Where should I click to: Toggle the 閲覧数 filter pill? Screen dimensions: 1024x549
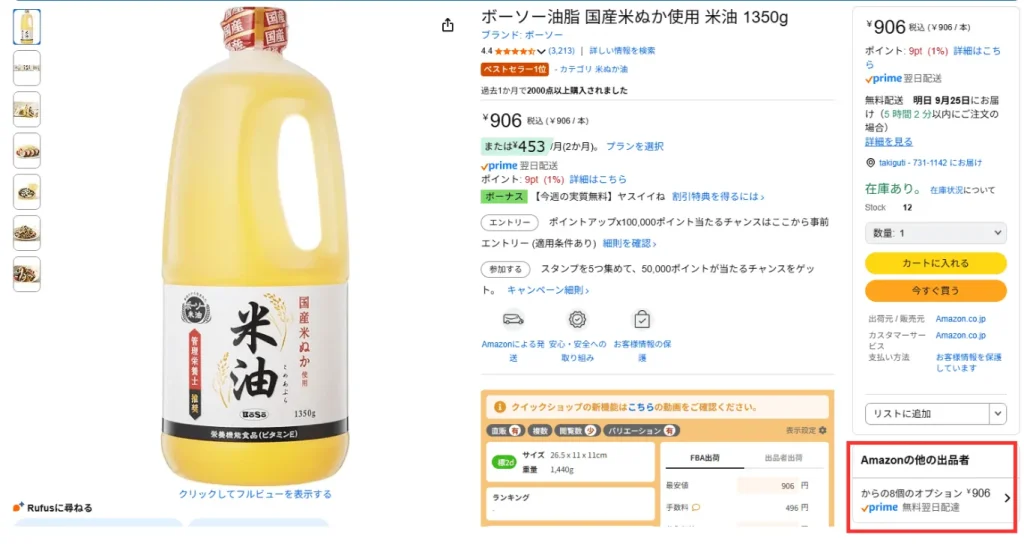[x=579, y=430]
